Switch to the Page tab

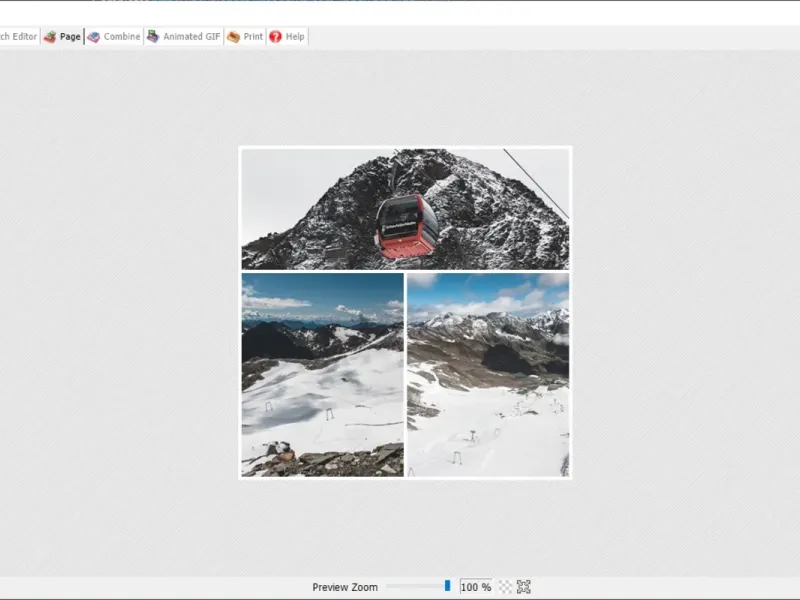pyautogui.click(x=62, y=37)
